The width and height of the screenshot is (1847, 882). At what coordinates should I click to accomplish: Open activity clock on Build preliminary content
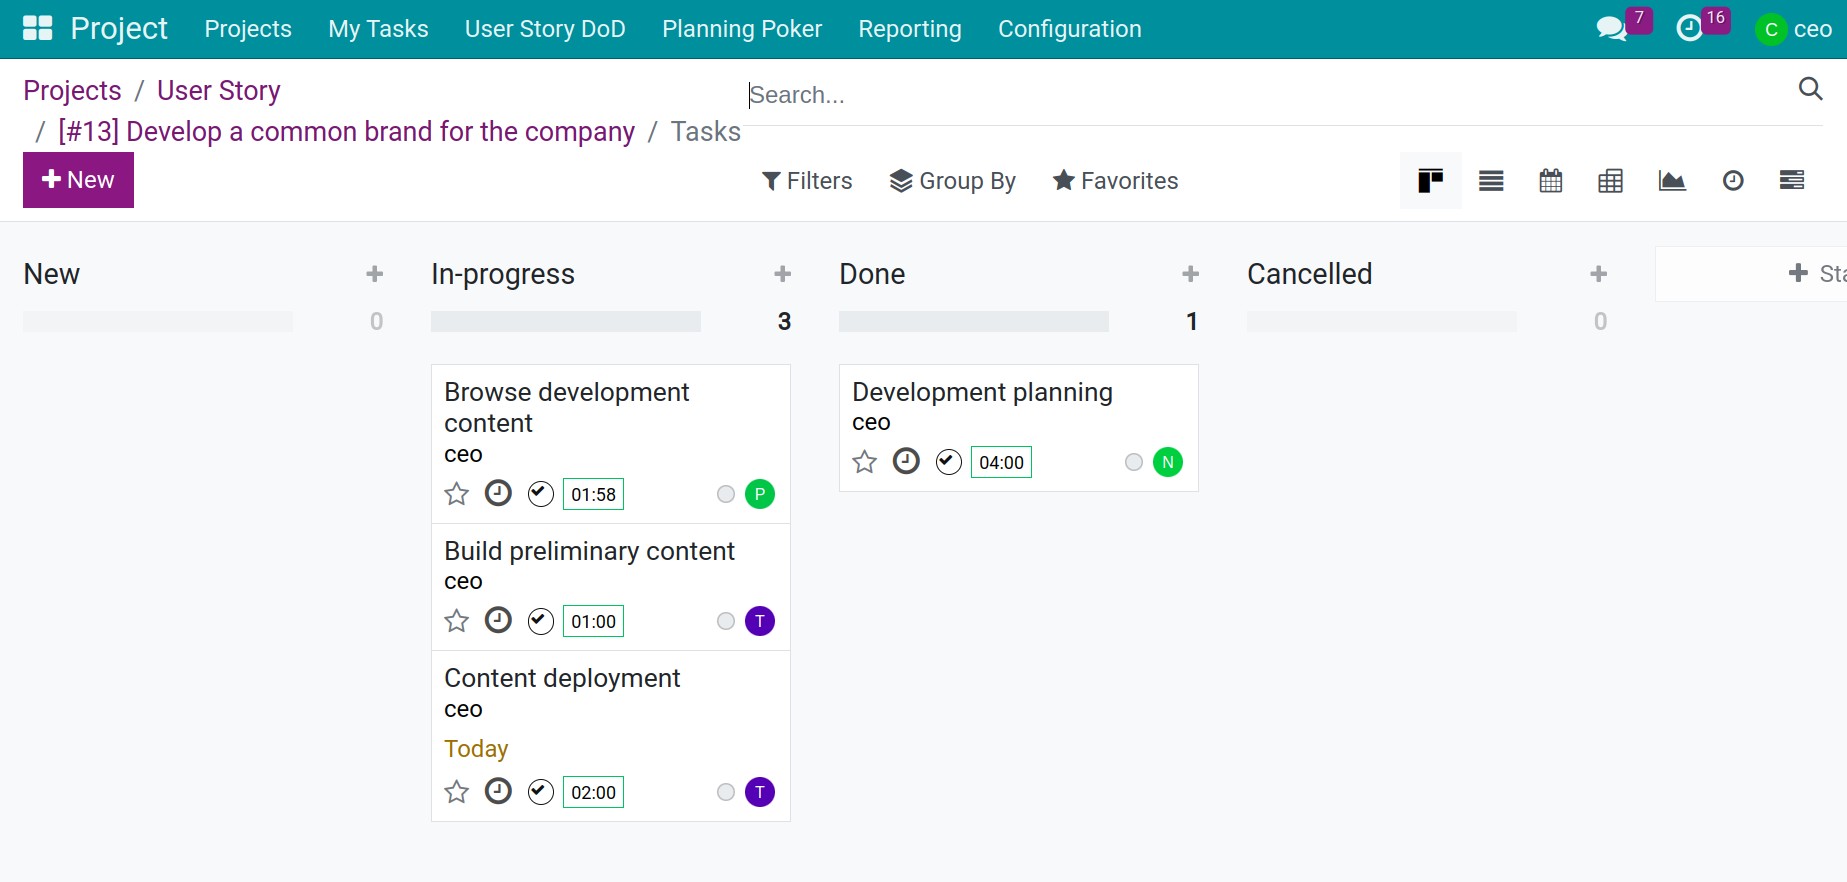click(498, 620)
